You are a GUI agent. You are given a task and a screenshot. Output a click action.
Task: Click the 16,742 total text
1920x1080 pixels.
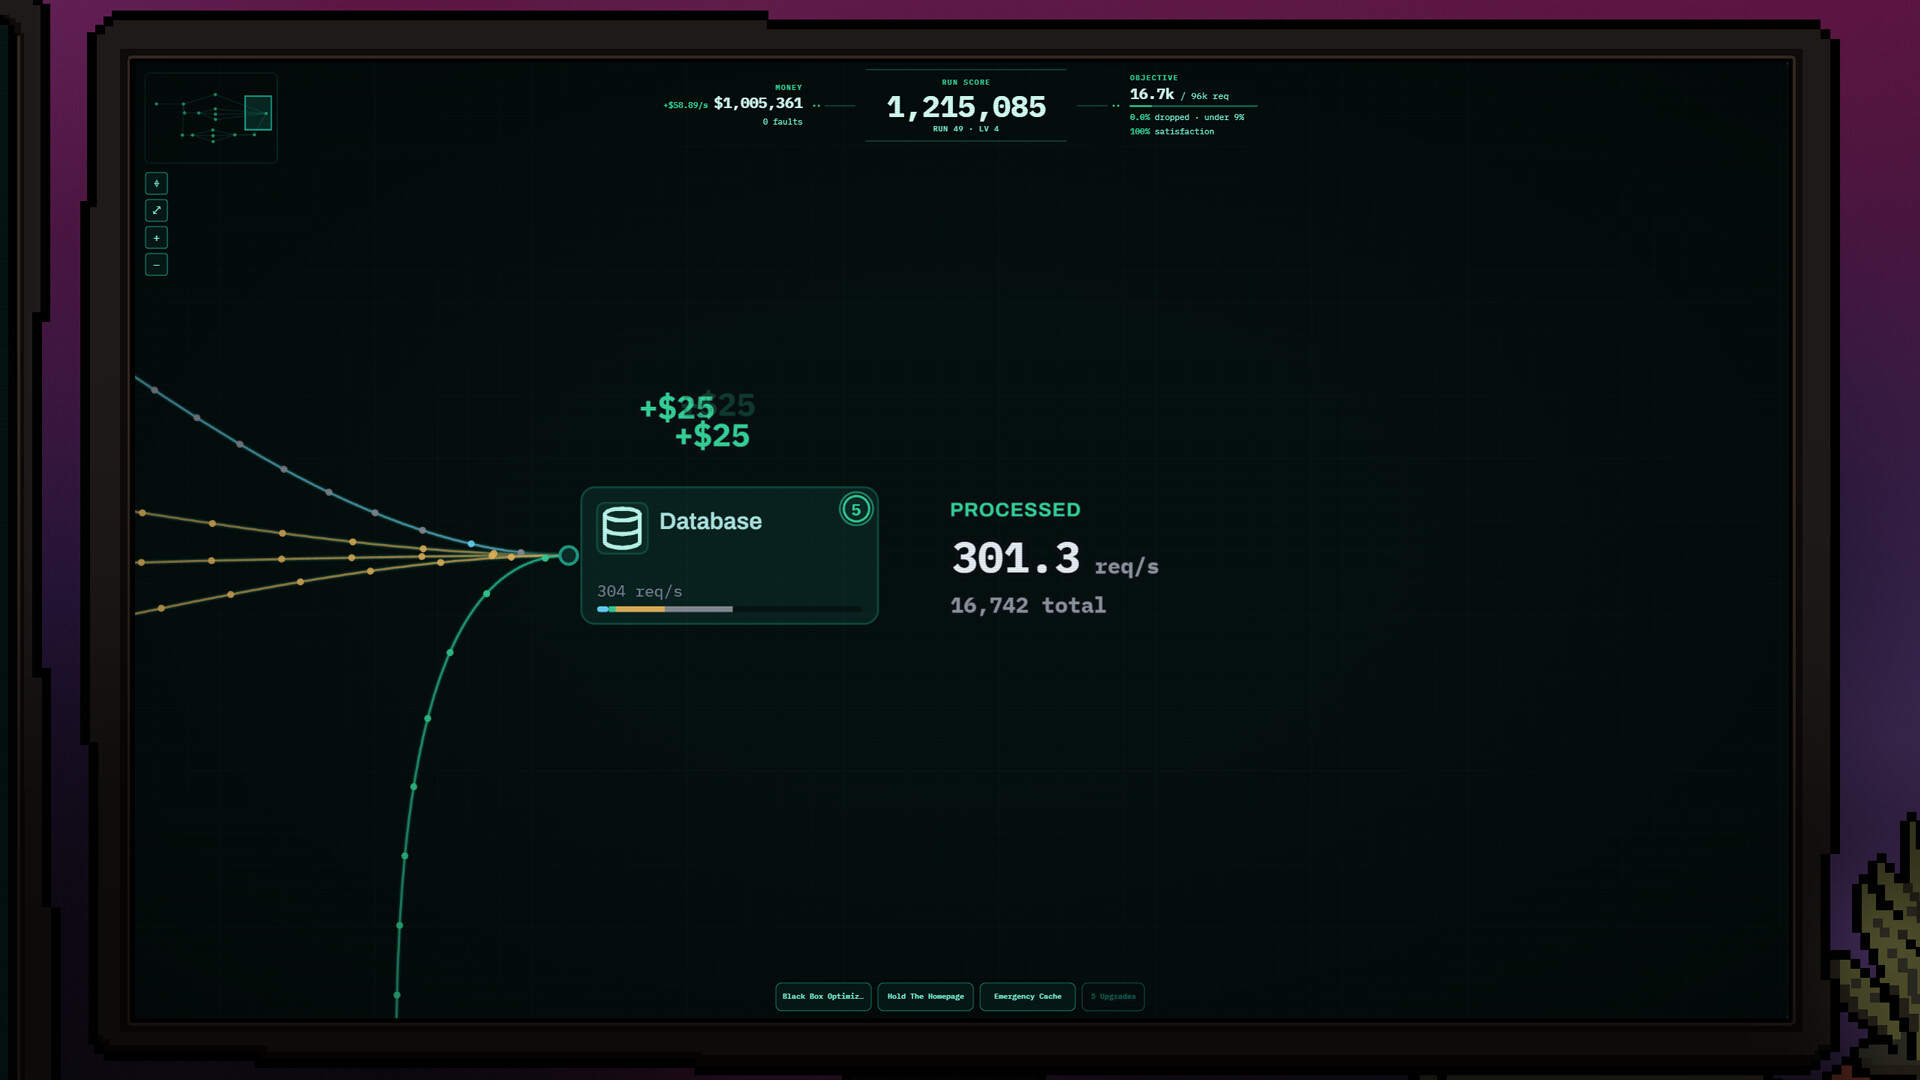[x=1028, y=605]
